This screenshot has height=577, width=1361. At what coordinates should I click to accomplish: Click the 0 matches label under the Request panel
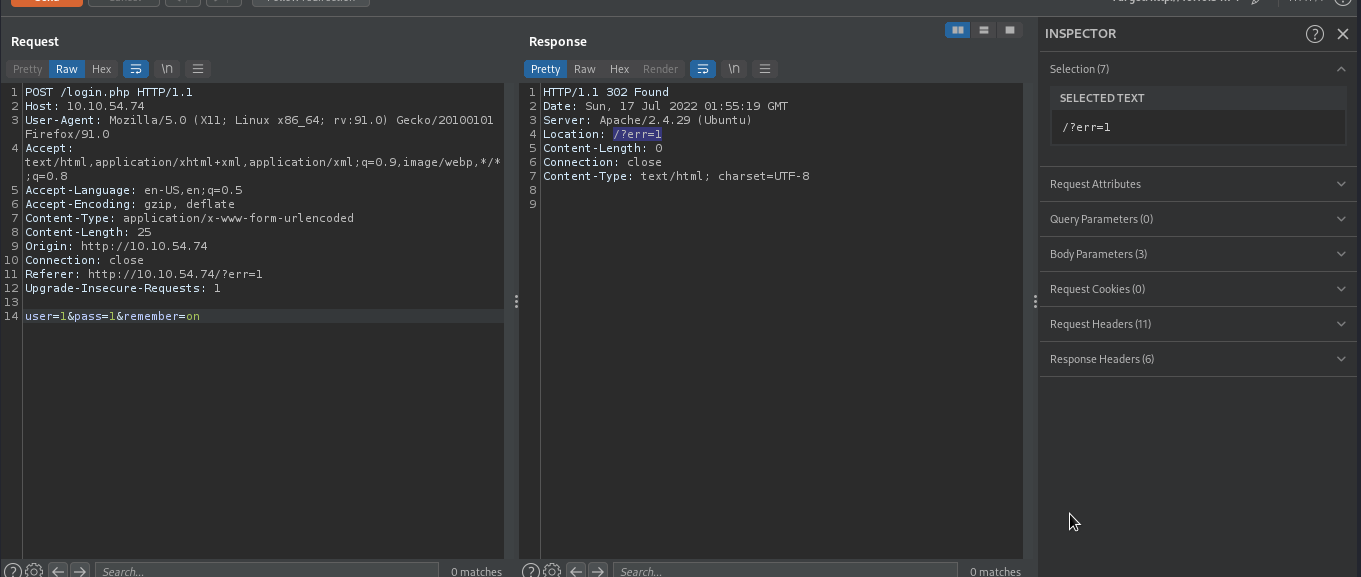[476, 572]
